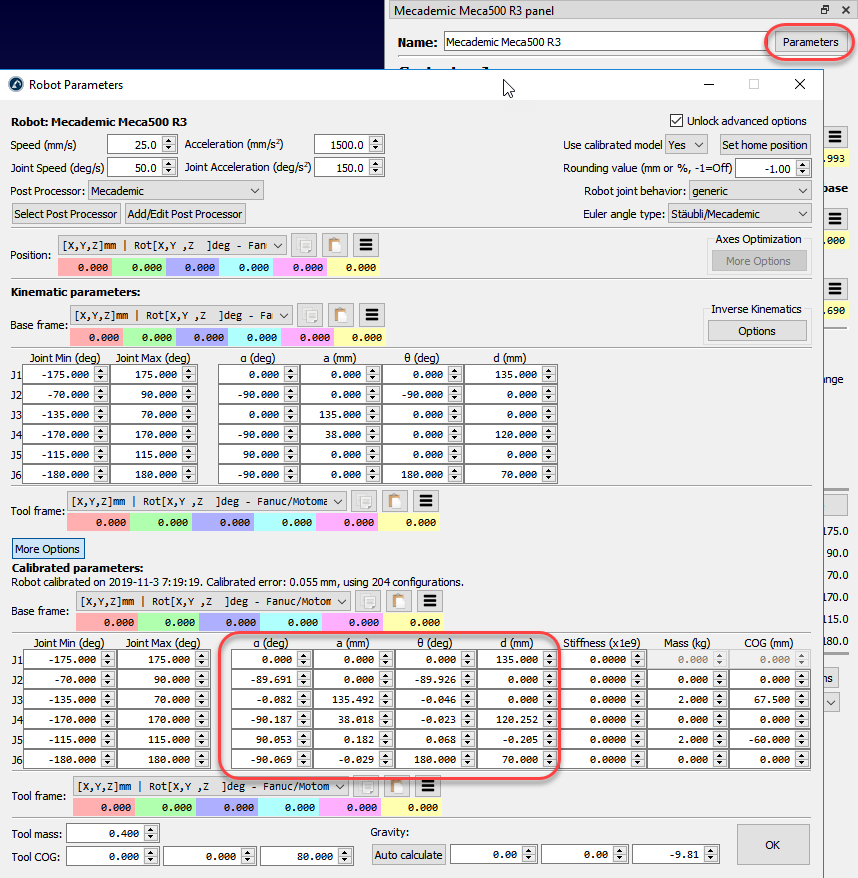Open the Robot joint behavior dropdown
This screenshot has height=878, width=858.
click(x=749, y=190)
